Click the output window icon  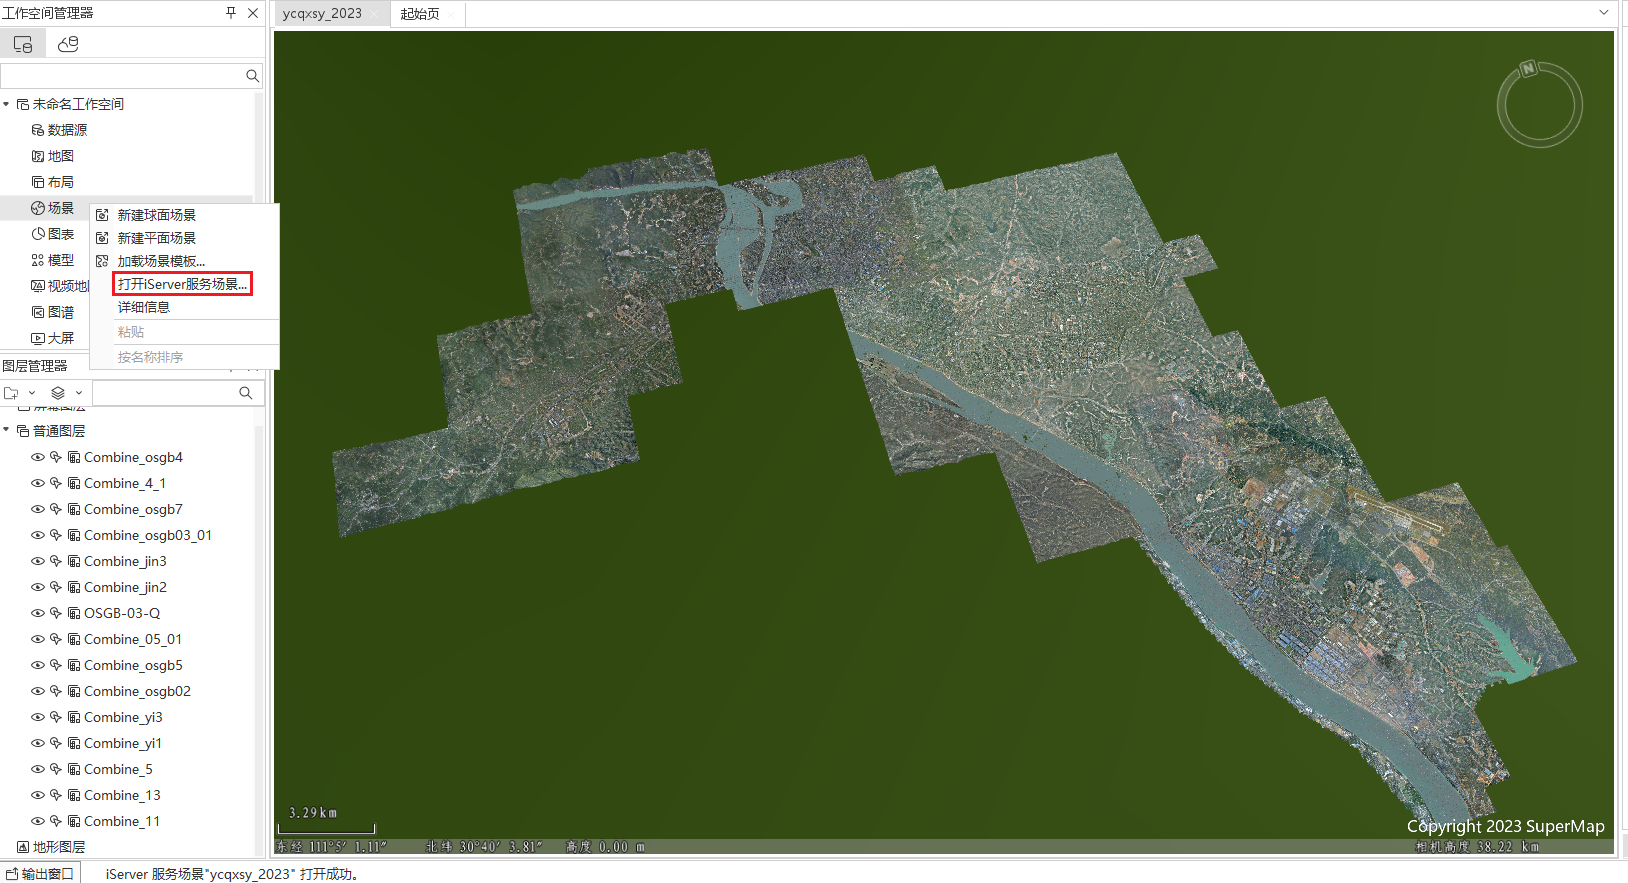tap(12, 874)
